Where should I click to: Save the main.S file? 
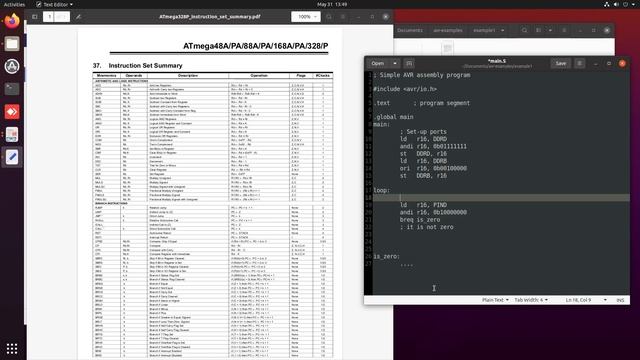[x=561, y=63]
